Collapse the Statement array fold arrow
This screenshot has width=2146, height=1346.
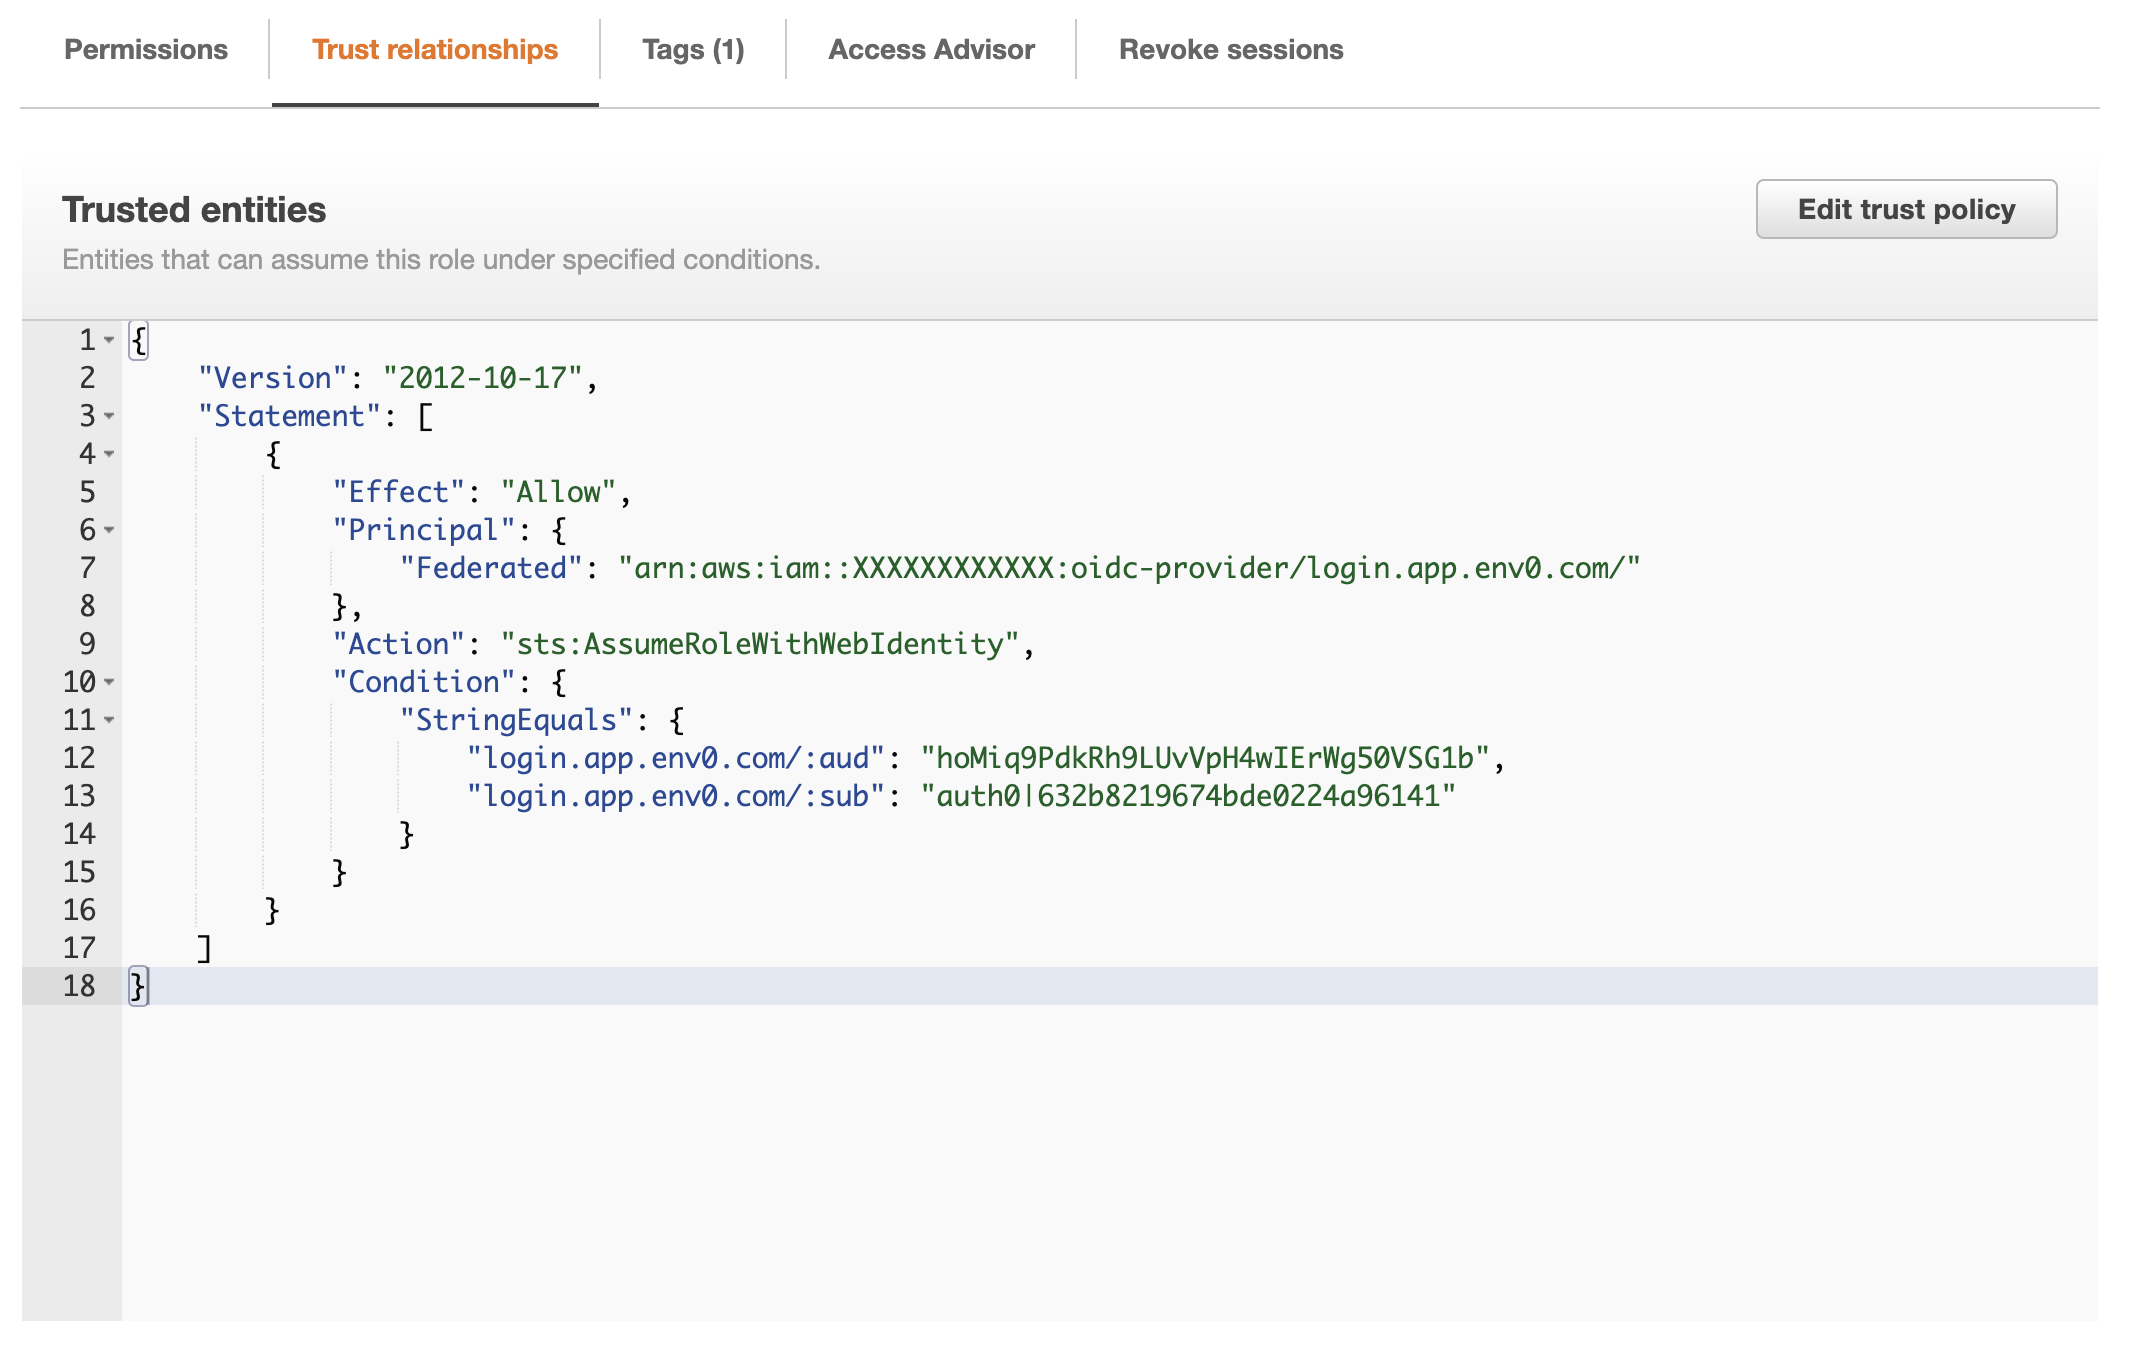[x=109, y=416]
